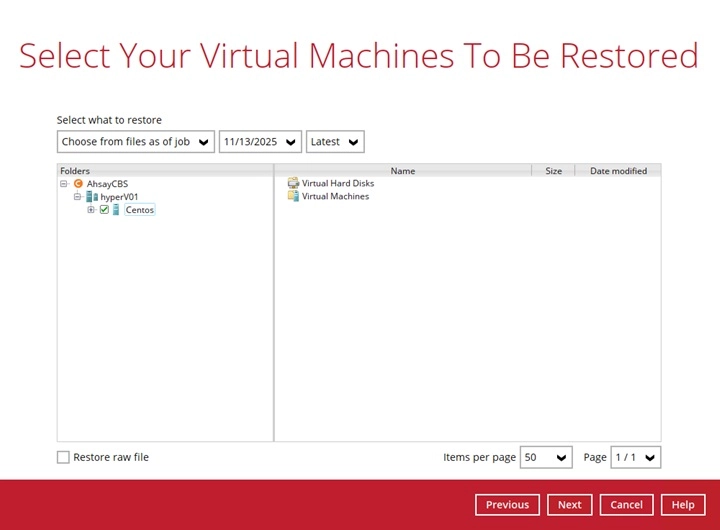Click the Next button
This screenshot has width=720, height=530.
pyautogui.click(x=570, y=505)
